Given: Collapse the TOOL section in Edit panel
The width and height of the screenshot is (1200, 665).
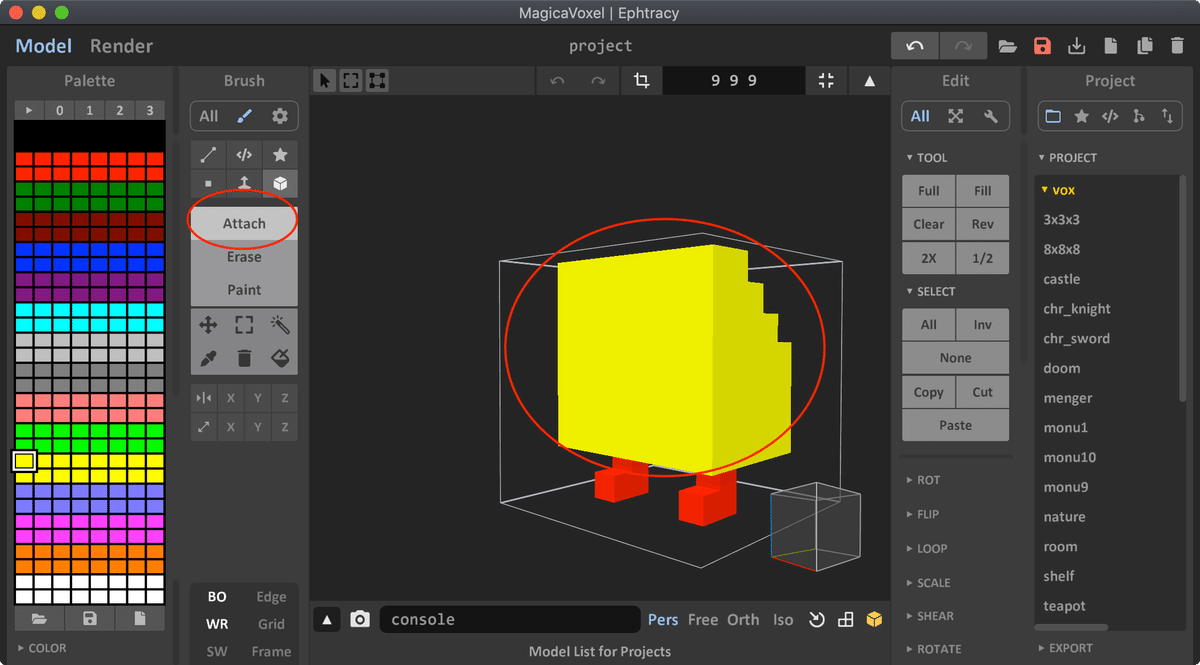Looking at the screenshot, I should (x=927, y=158).
